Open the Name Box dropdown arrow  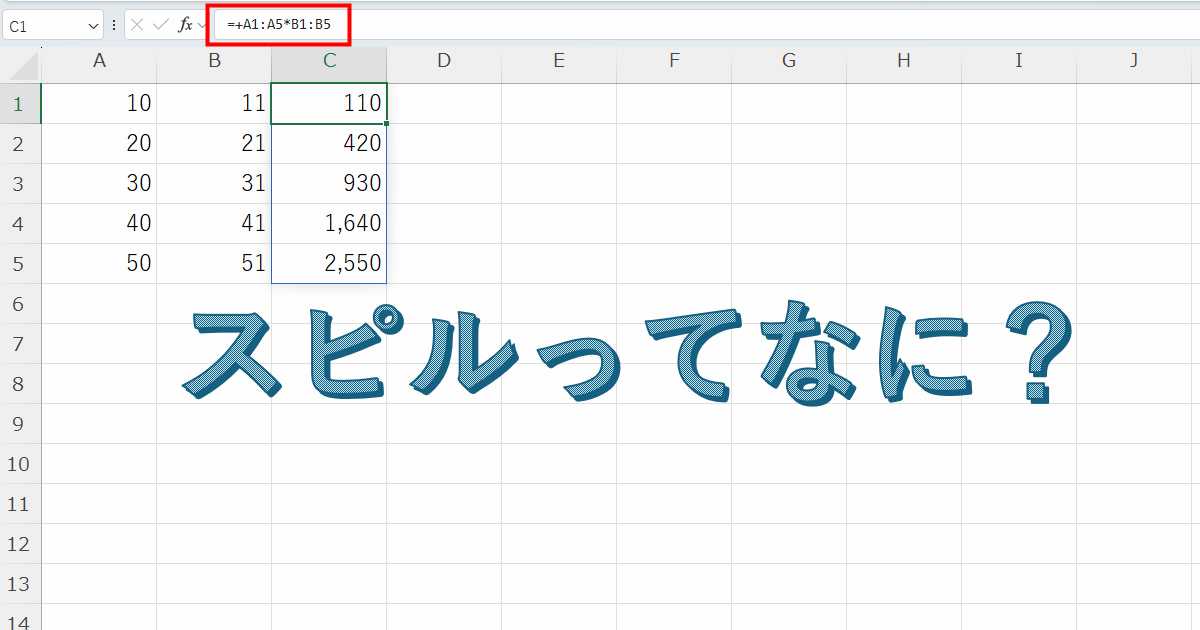(93, 25)
